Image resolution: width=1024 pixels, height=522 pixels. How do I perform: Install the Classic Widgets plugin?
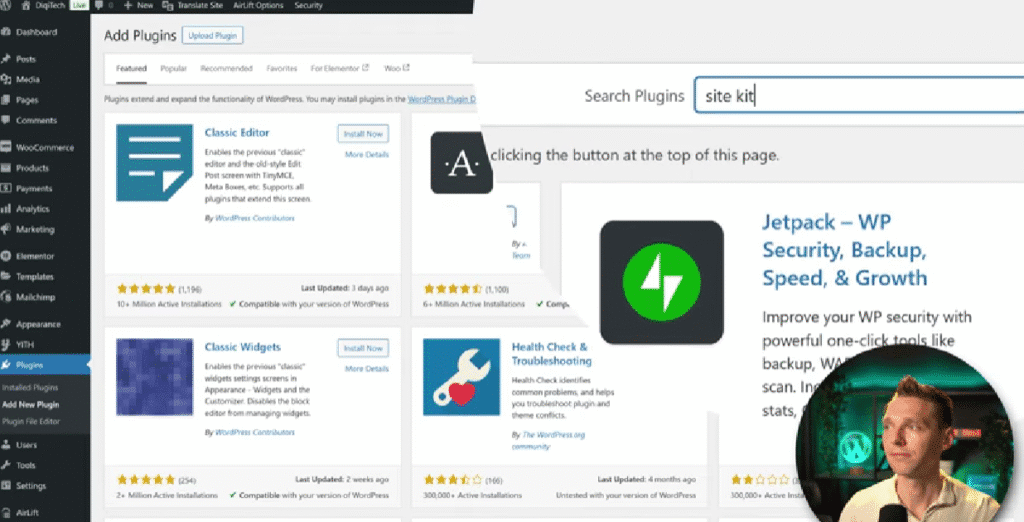(363, 348)
